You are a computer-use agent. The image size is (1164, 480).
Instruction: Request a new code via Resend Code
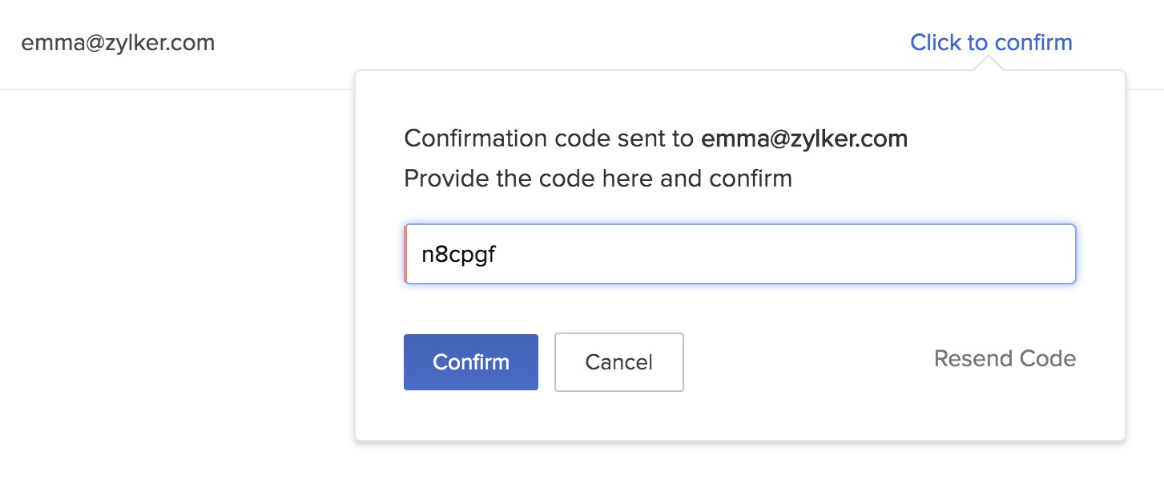point(1004,359)
